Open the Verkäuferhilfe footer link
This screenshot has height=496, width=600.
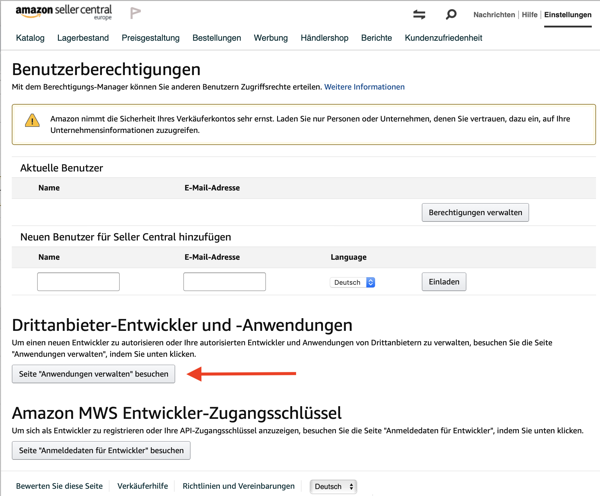tap(143, 486)
